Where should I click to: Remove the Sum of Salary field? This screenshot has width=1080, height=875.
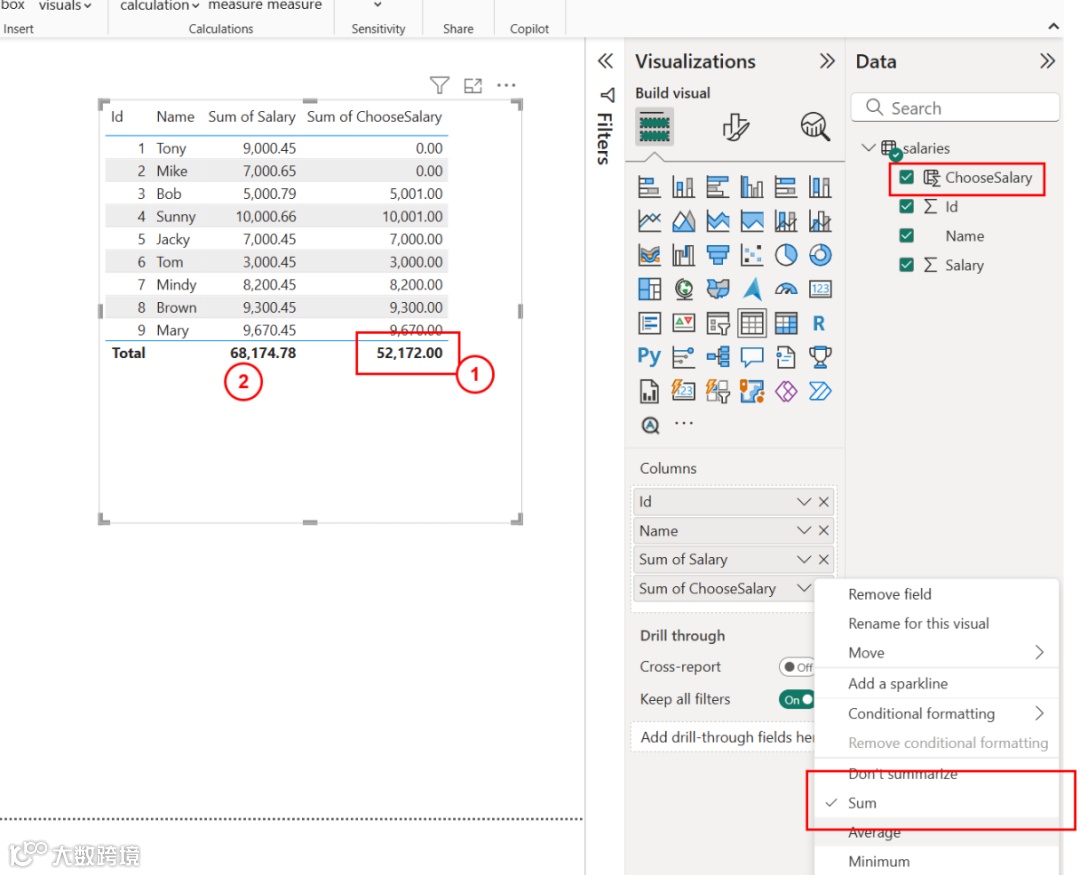tap(824, 559)
